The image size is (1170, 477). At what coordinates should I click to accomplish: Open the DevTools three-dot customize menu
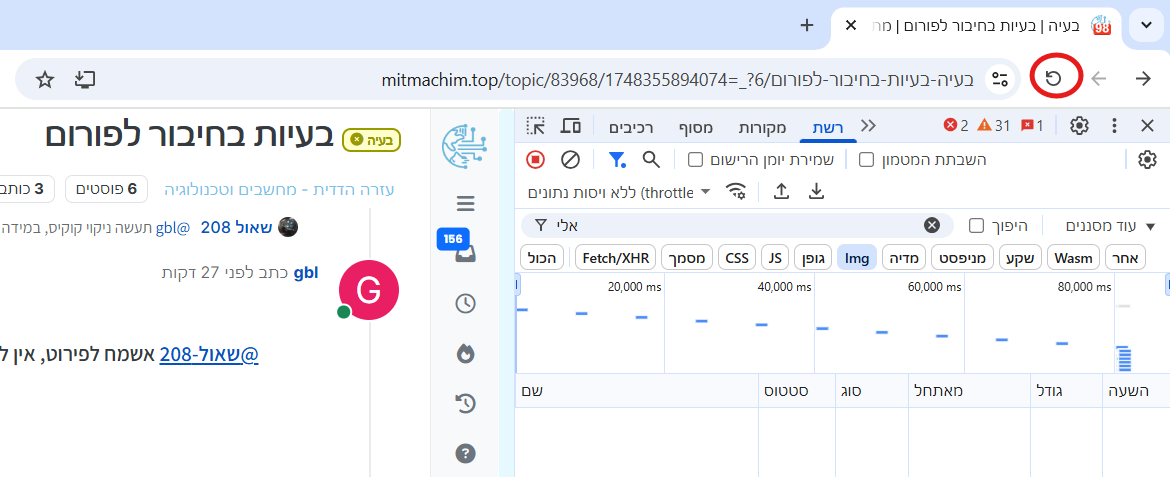pos(1114,126)
